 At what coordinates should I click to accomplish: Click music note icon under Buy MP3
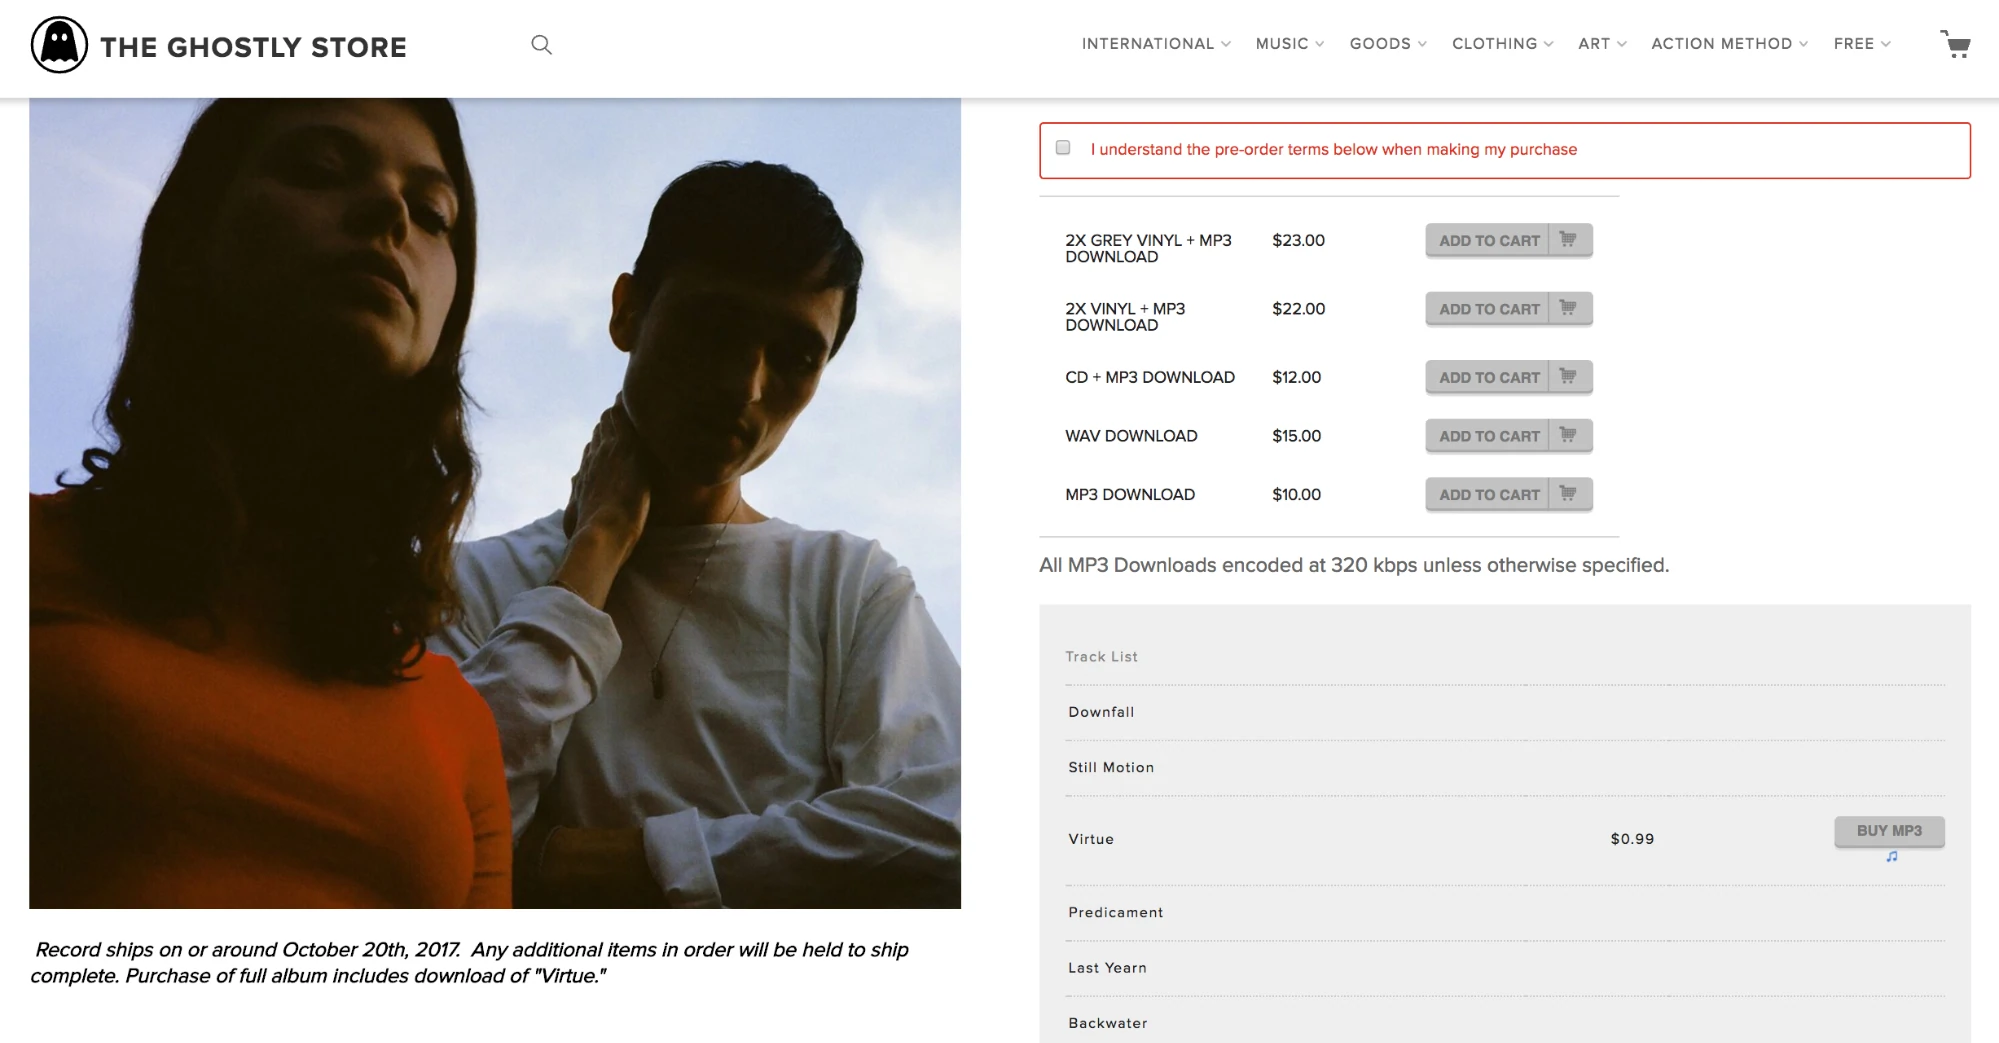pyautogui.click(x=1891, y=857)
